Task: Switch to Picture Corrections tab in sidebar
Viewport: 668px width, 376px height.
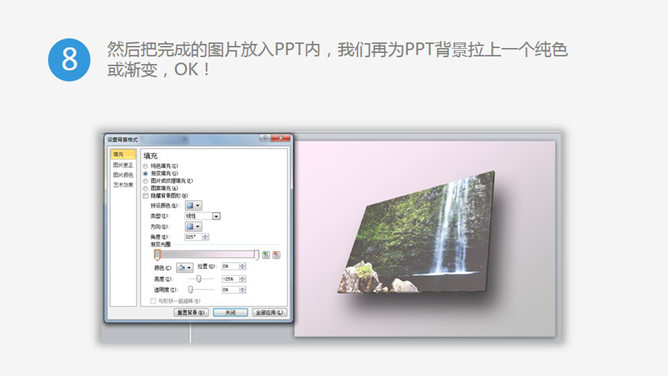Action: 123,165
